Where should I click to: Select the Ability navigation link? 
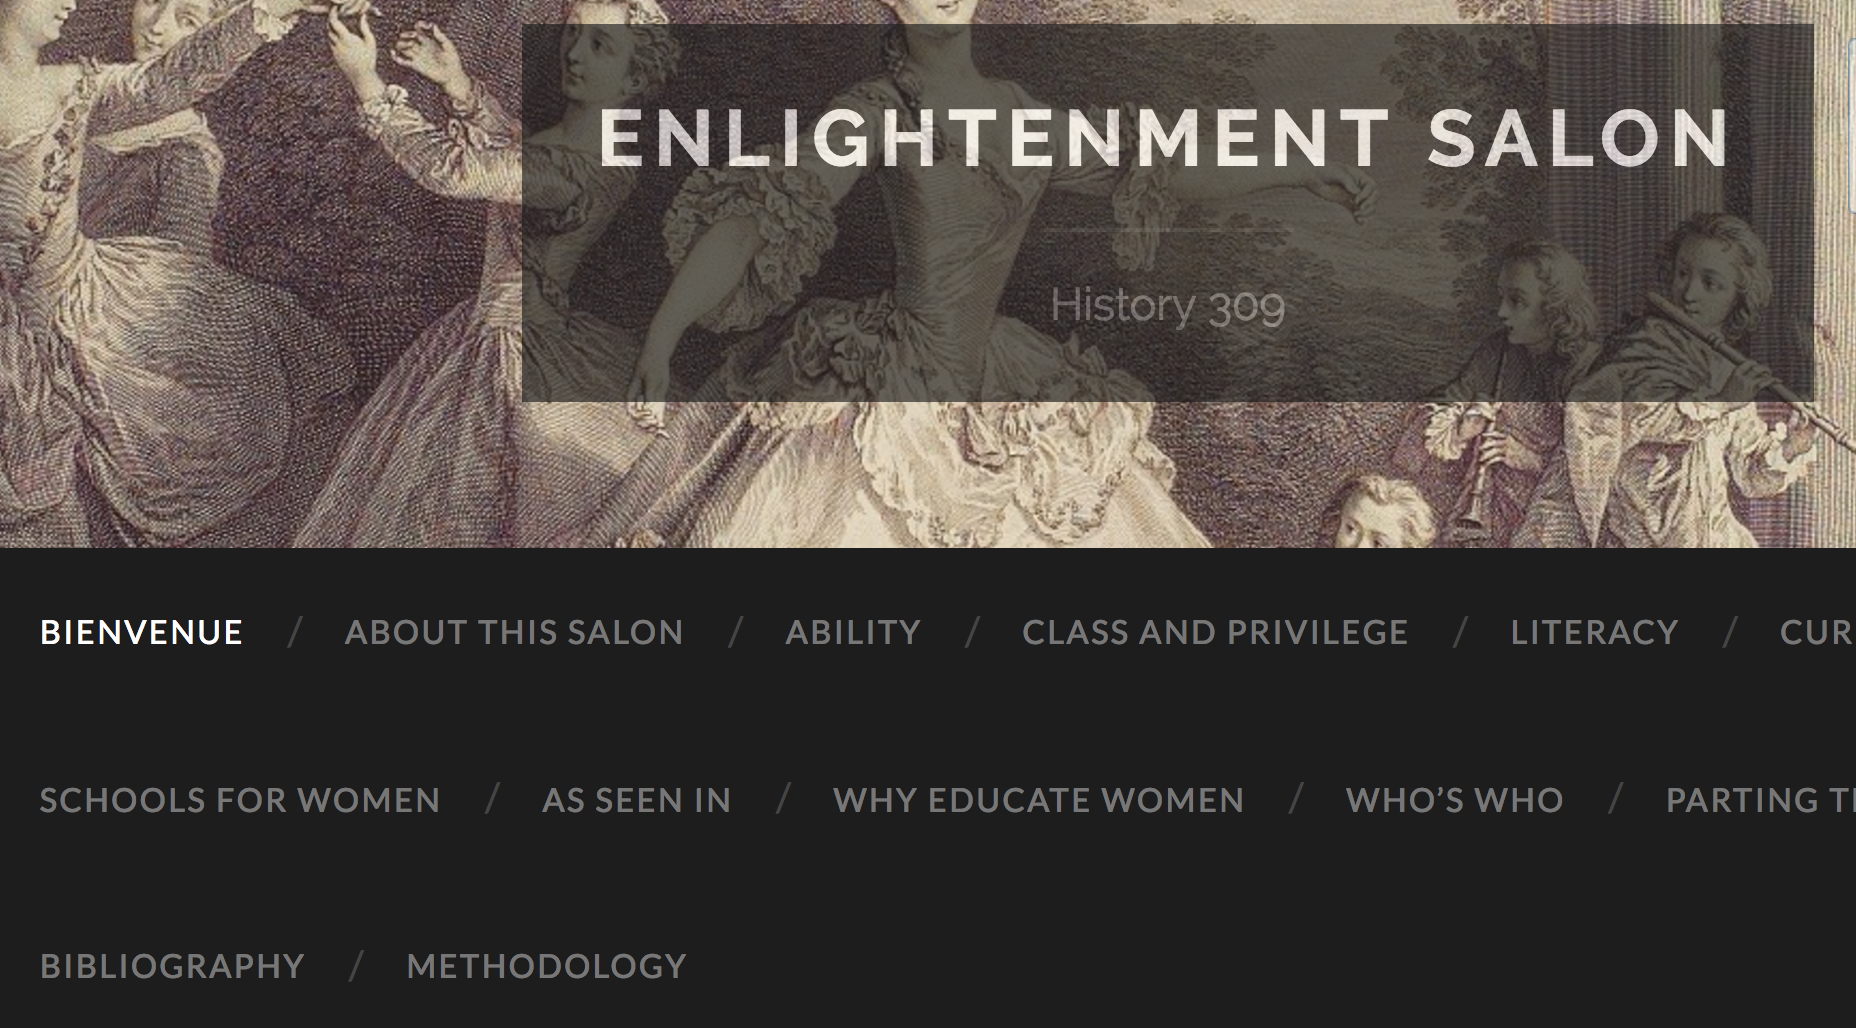point(853,632)
